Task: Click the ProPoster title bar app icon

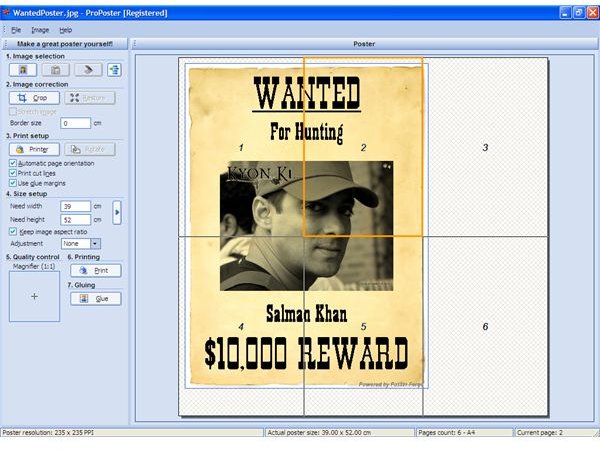Action: pos(6,13)
